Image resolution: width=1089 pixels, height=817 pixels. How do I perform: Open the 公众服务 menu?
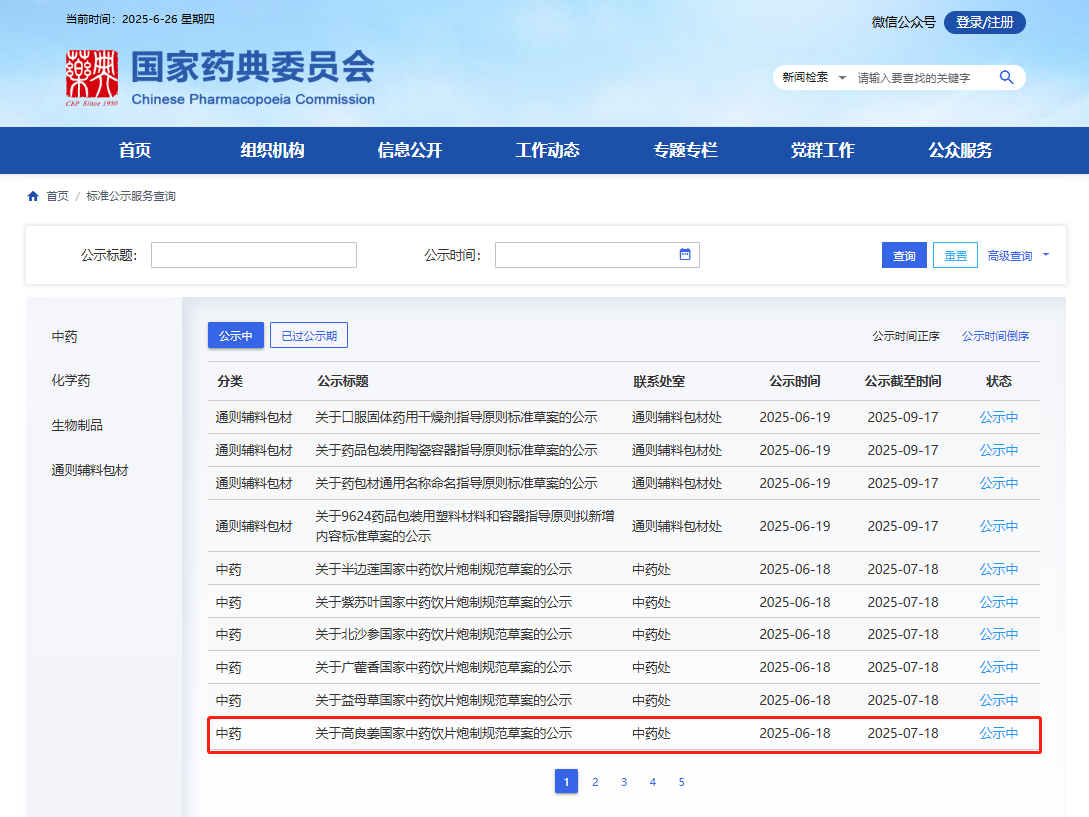pyautogui.click(x=960, y=150)
